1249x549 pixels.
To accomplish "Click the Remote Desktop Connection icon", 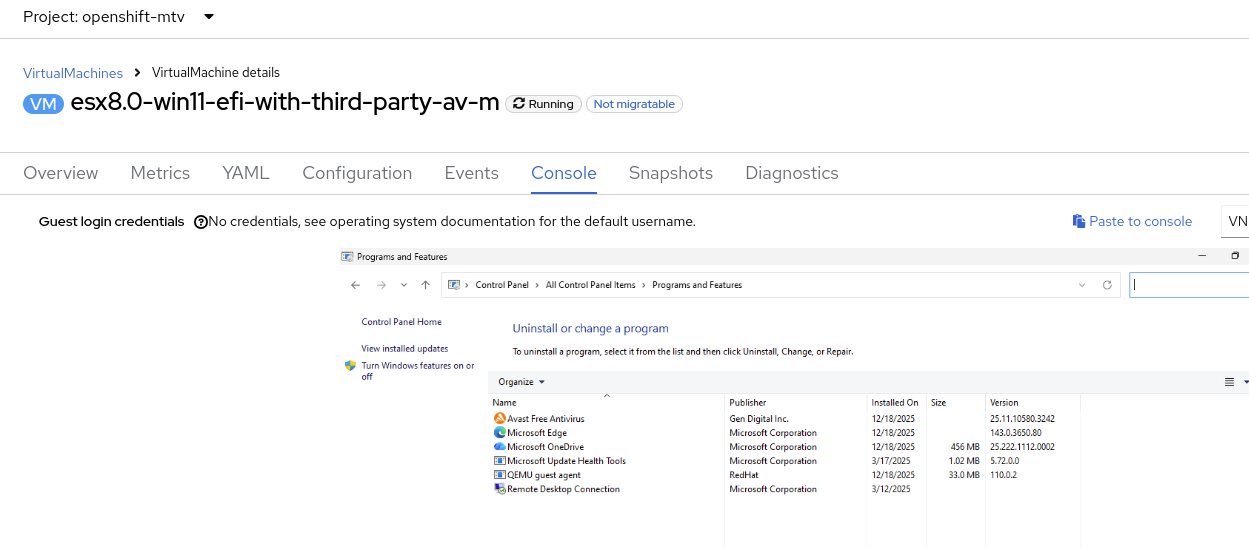I will [x=500, y=489].
